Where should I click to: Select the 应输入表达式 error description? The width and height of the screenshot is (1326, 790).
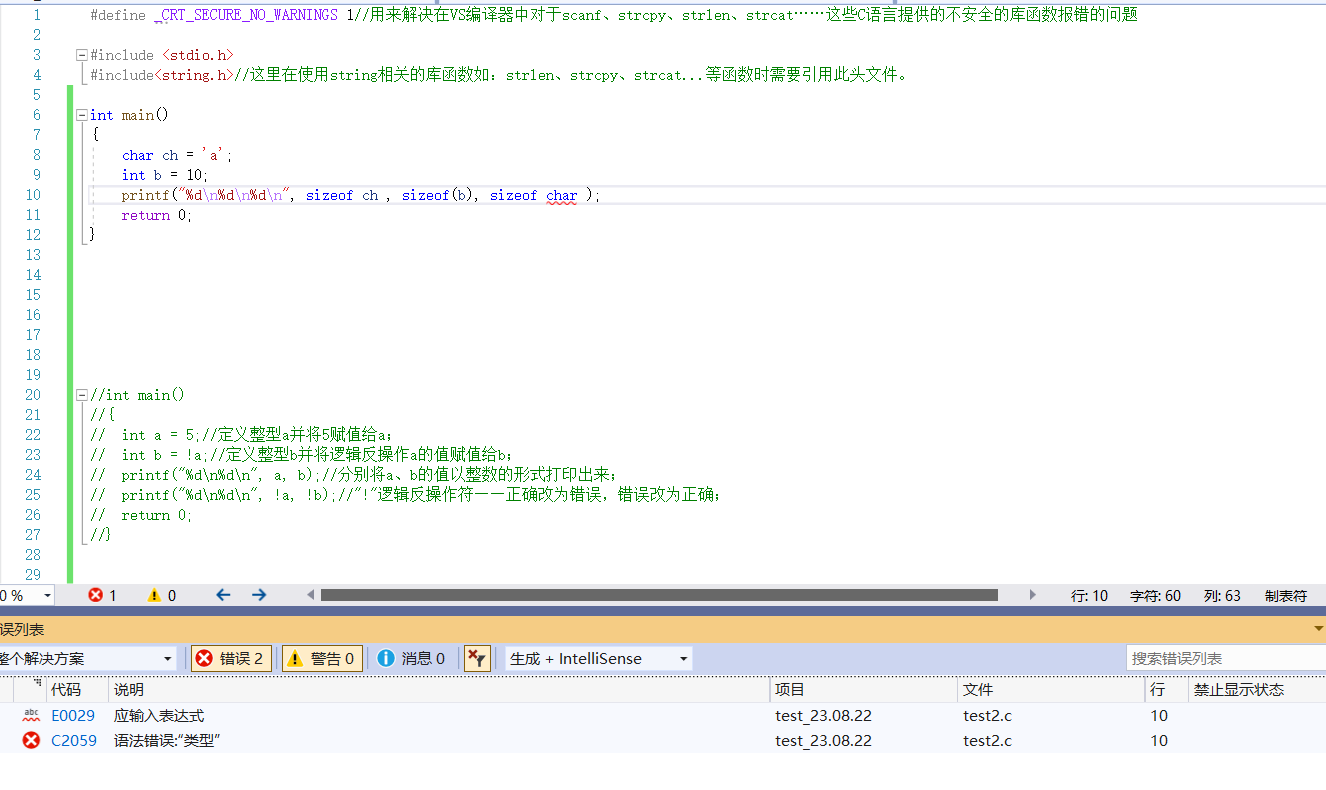[x=159, y=715]
